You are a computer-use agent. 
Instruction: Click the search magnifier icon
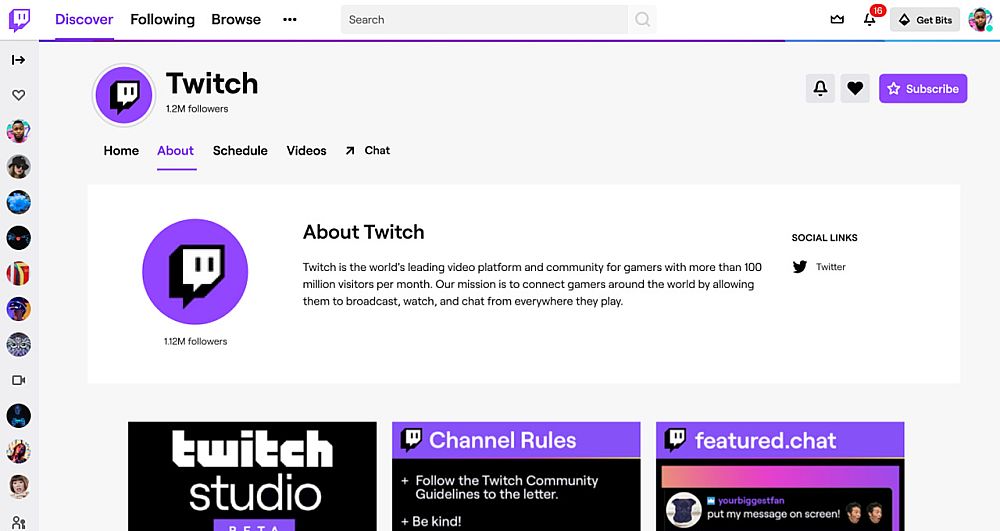point(643,20)
